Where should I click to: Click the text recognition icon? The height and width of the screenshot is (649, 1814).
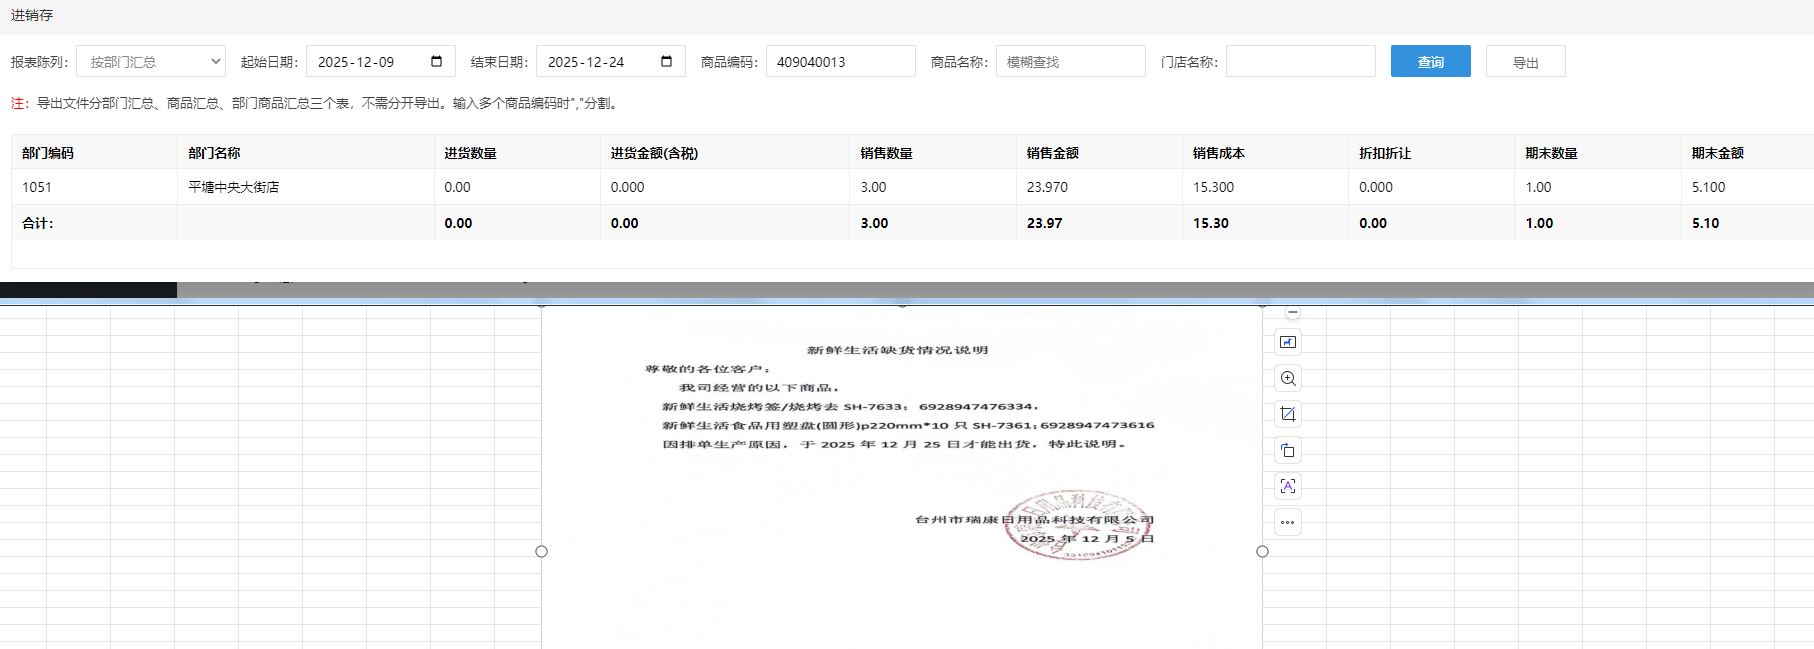point(1288,486)
